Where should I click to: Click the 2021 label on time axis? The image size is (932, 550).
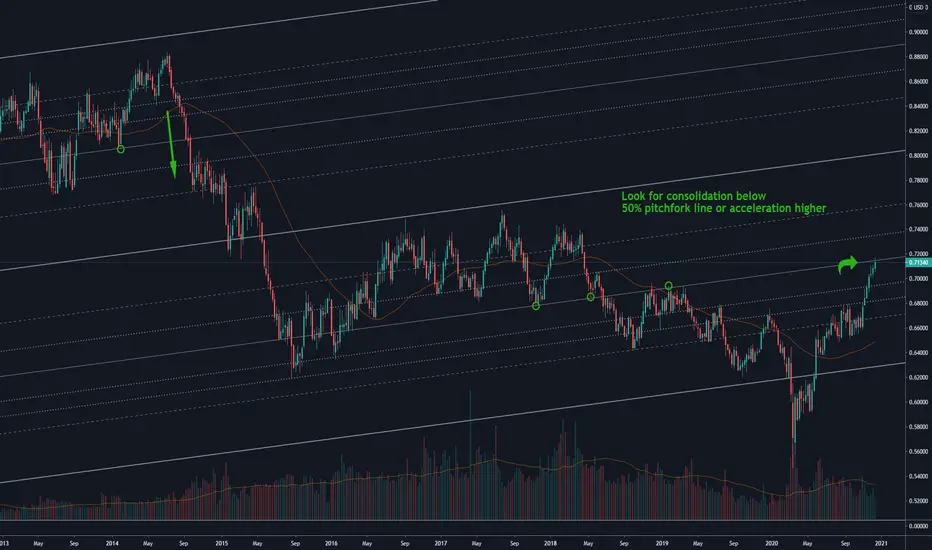click(x=881, y=543)
